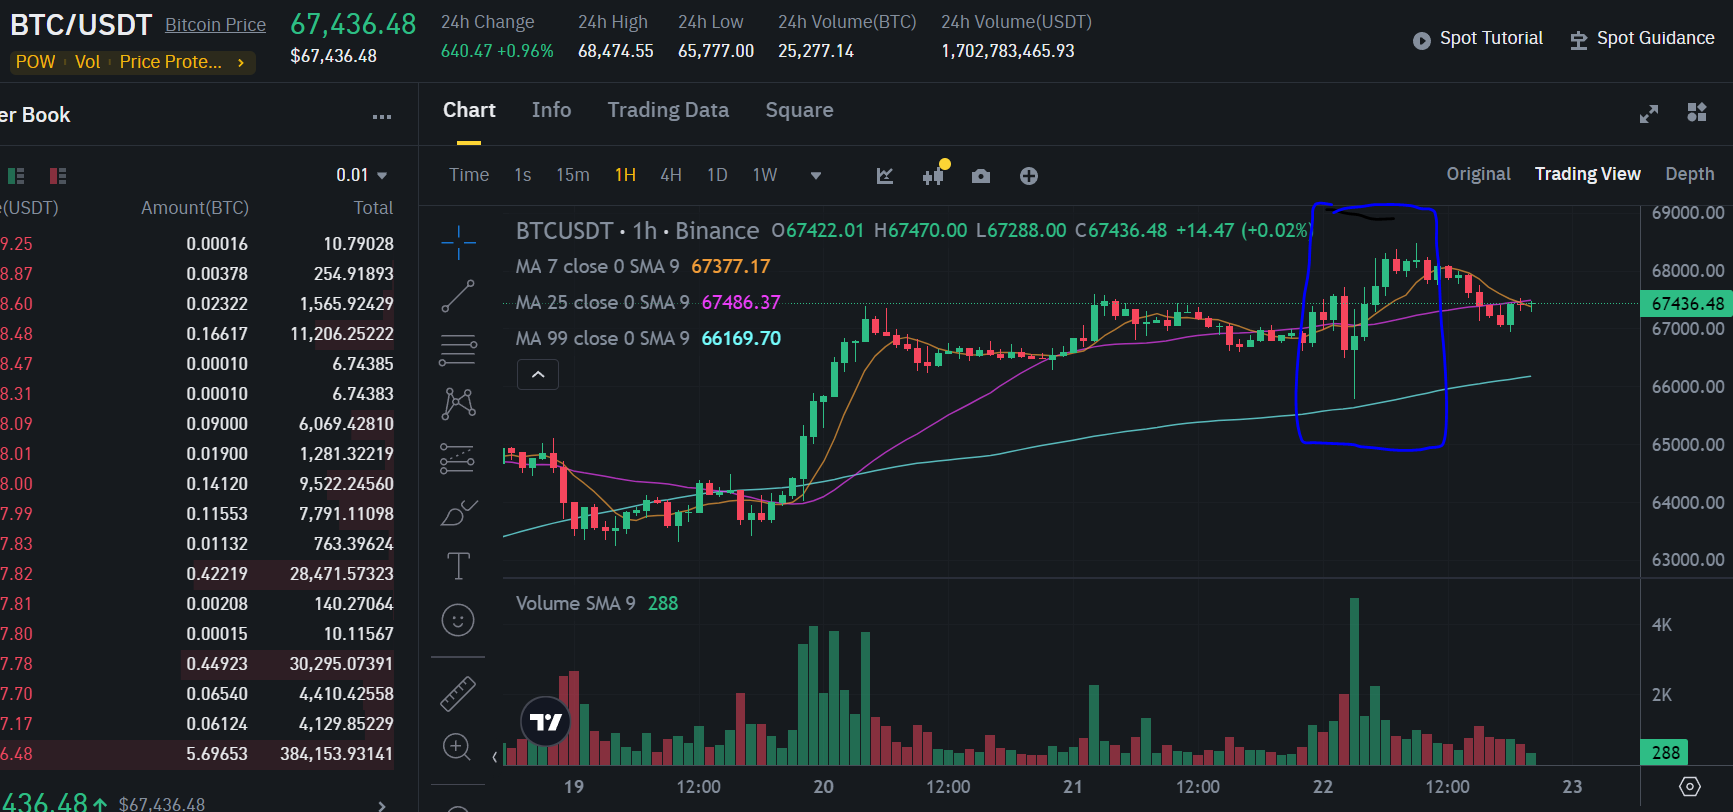Select the trend line drawing tool
Image resolution: width=1733 pixels, height=812 pixels.
[458, 296]
